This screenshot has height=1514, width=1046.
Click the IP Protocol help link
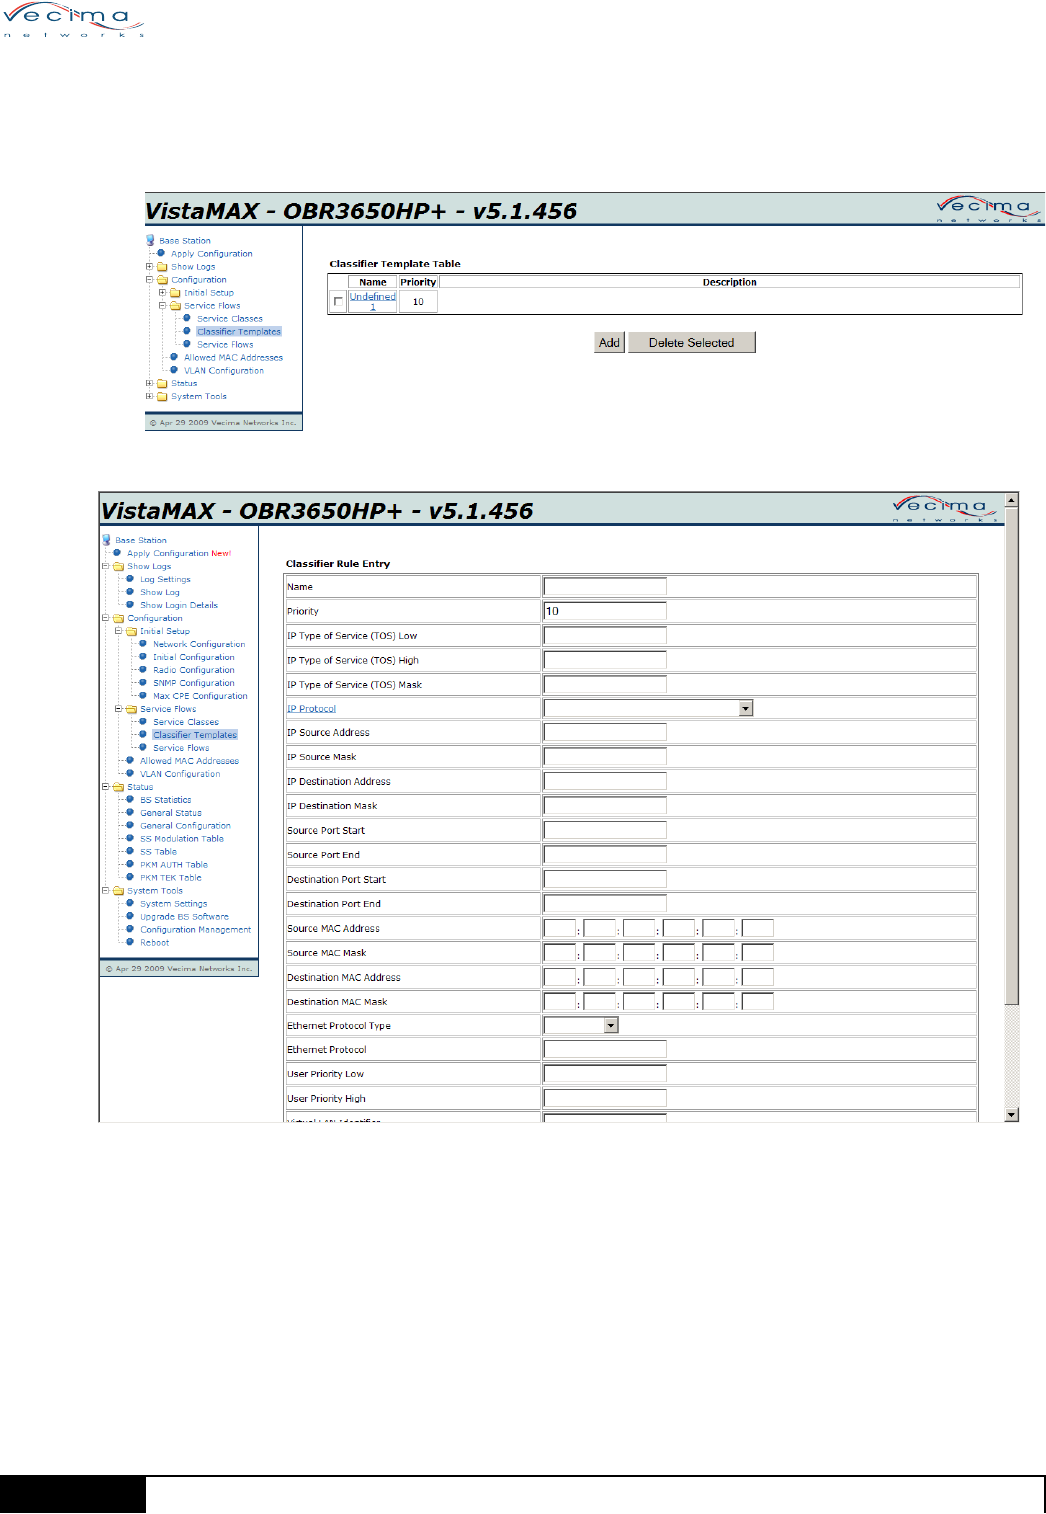click(312, 709)
